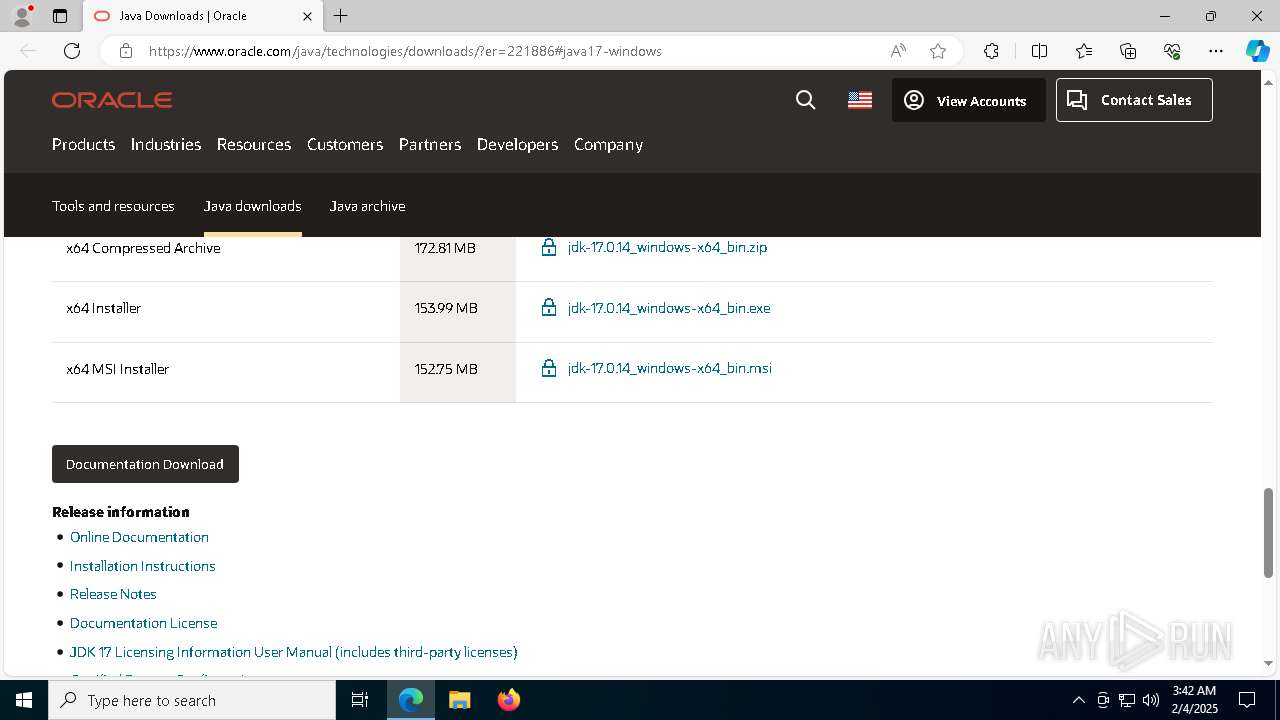Switch to Java archive tab
This screenshot has height=720, width=1280.
point(367,206)
